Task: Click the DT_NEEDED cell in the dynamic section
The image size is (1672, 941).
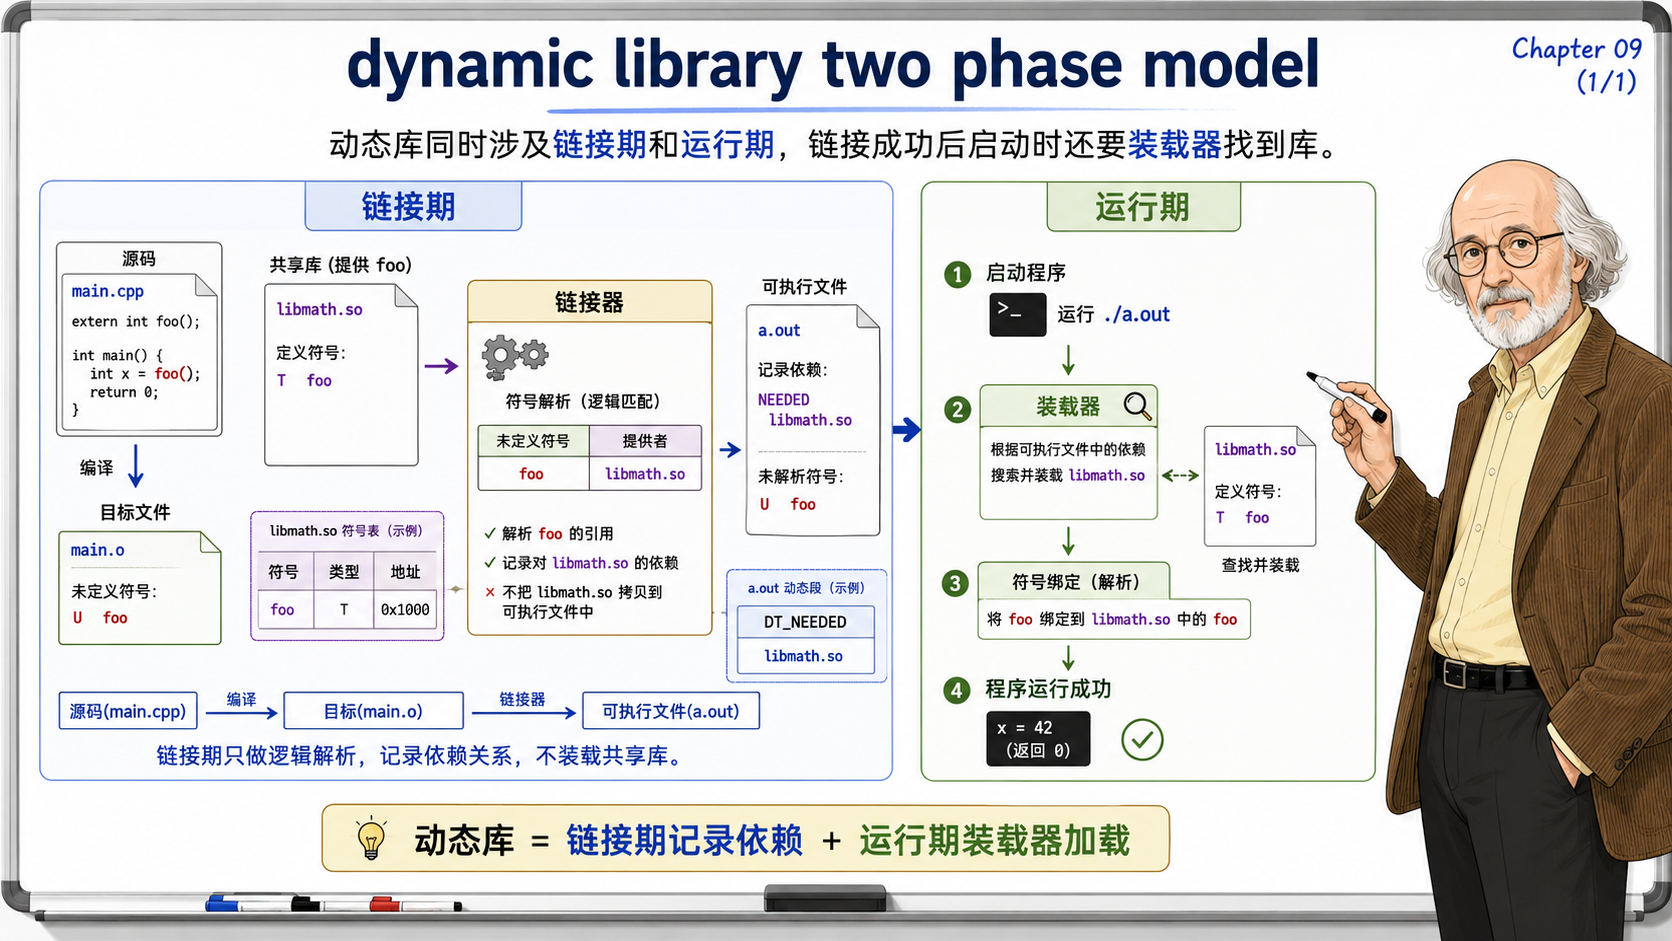Action: tap(805, 622)
